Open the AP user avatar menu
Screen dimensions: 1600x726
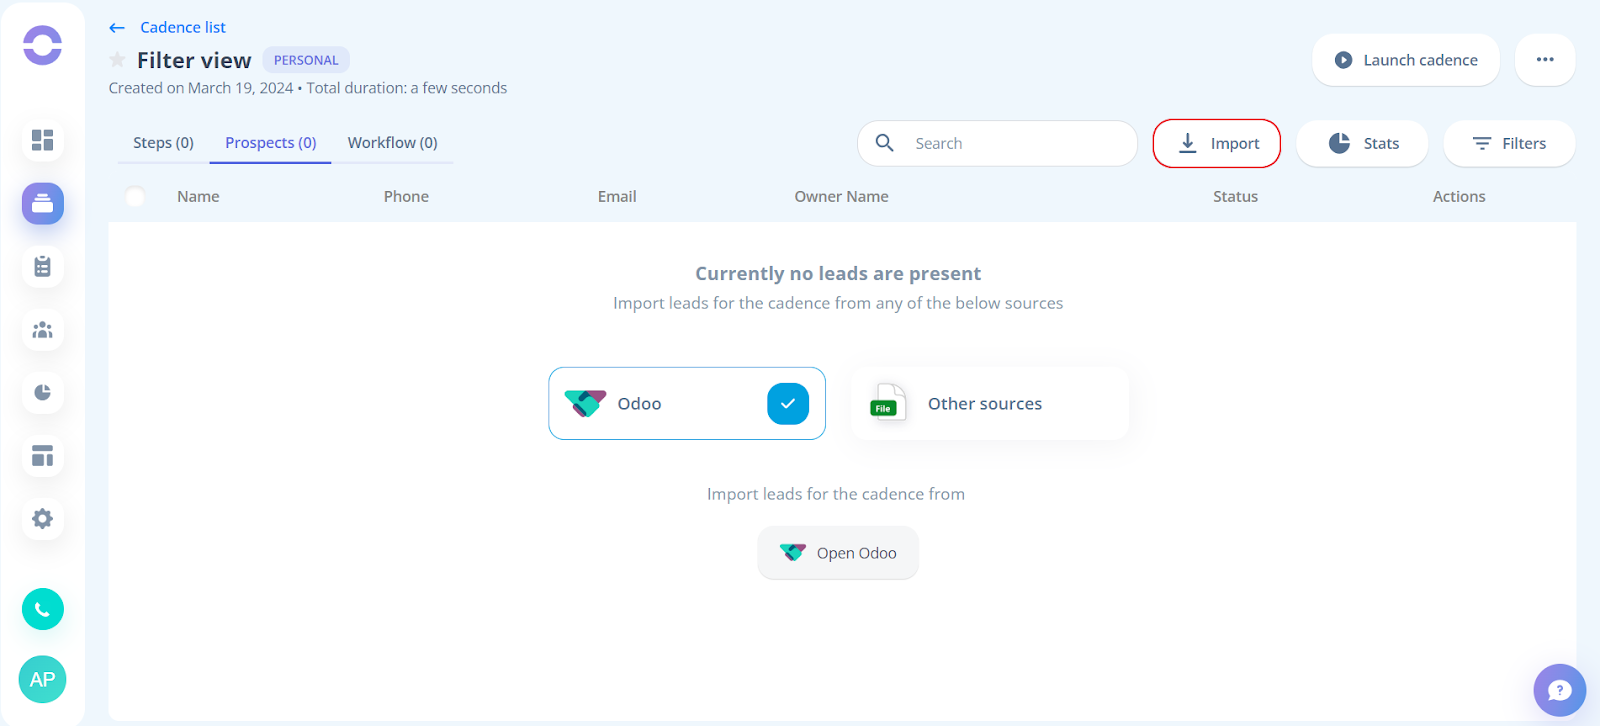[x=42, y=680]
